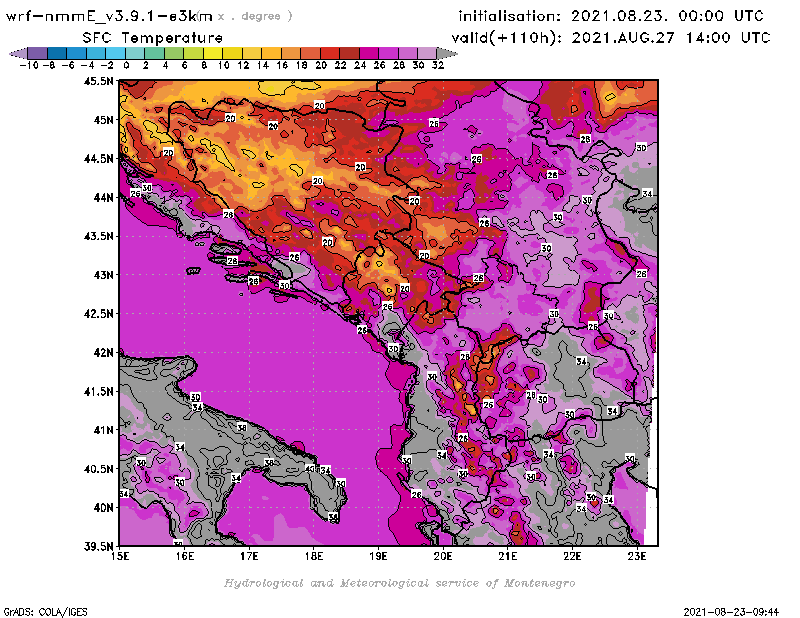Click the 45N latitude label
Screen dimensions: 800x618
click(x=102, y=120)
